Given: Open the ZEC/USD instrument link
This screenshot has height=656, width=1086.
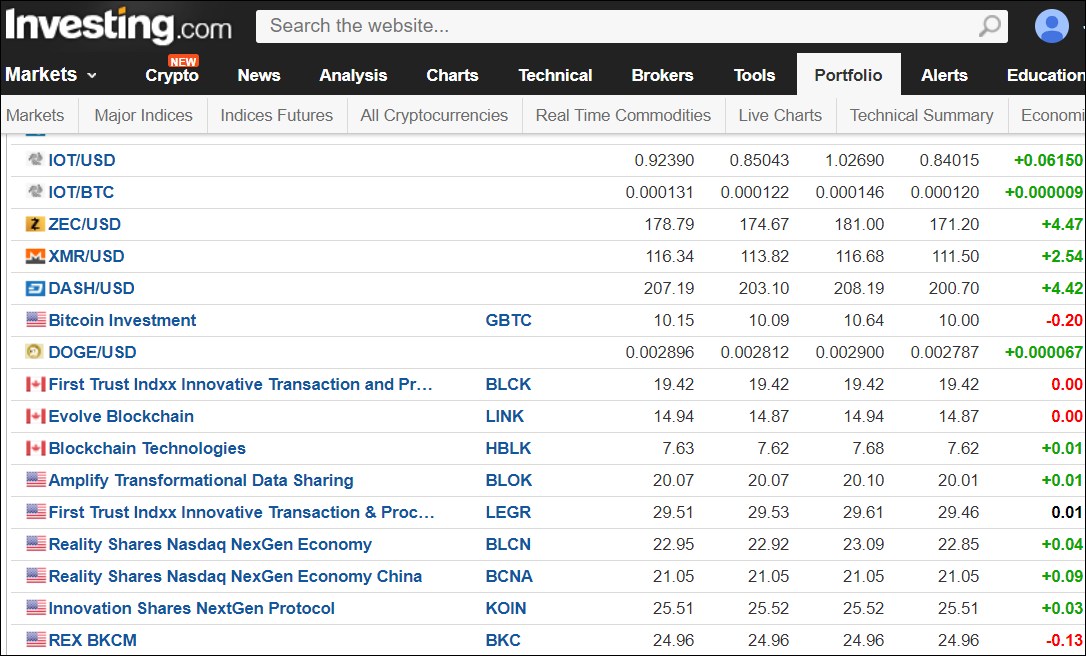Looking at the screenshot, I should click(x=84, y=224).
